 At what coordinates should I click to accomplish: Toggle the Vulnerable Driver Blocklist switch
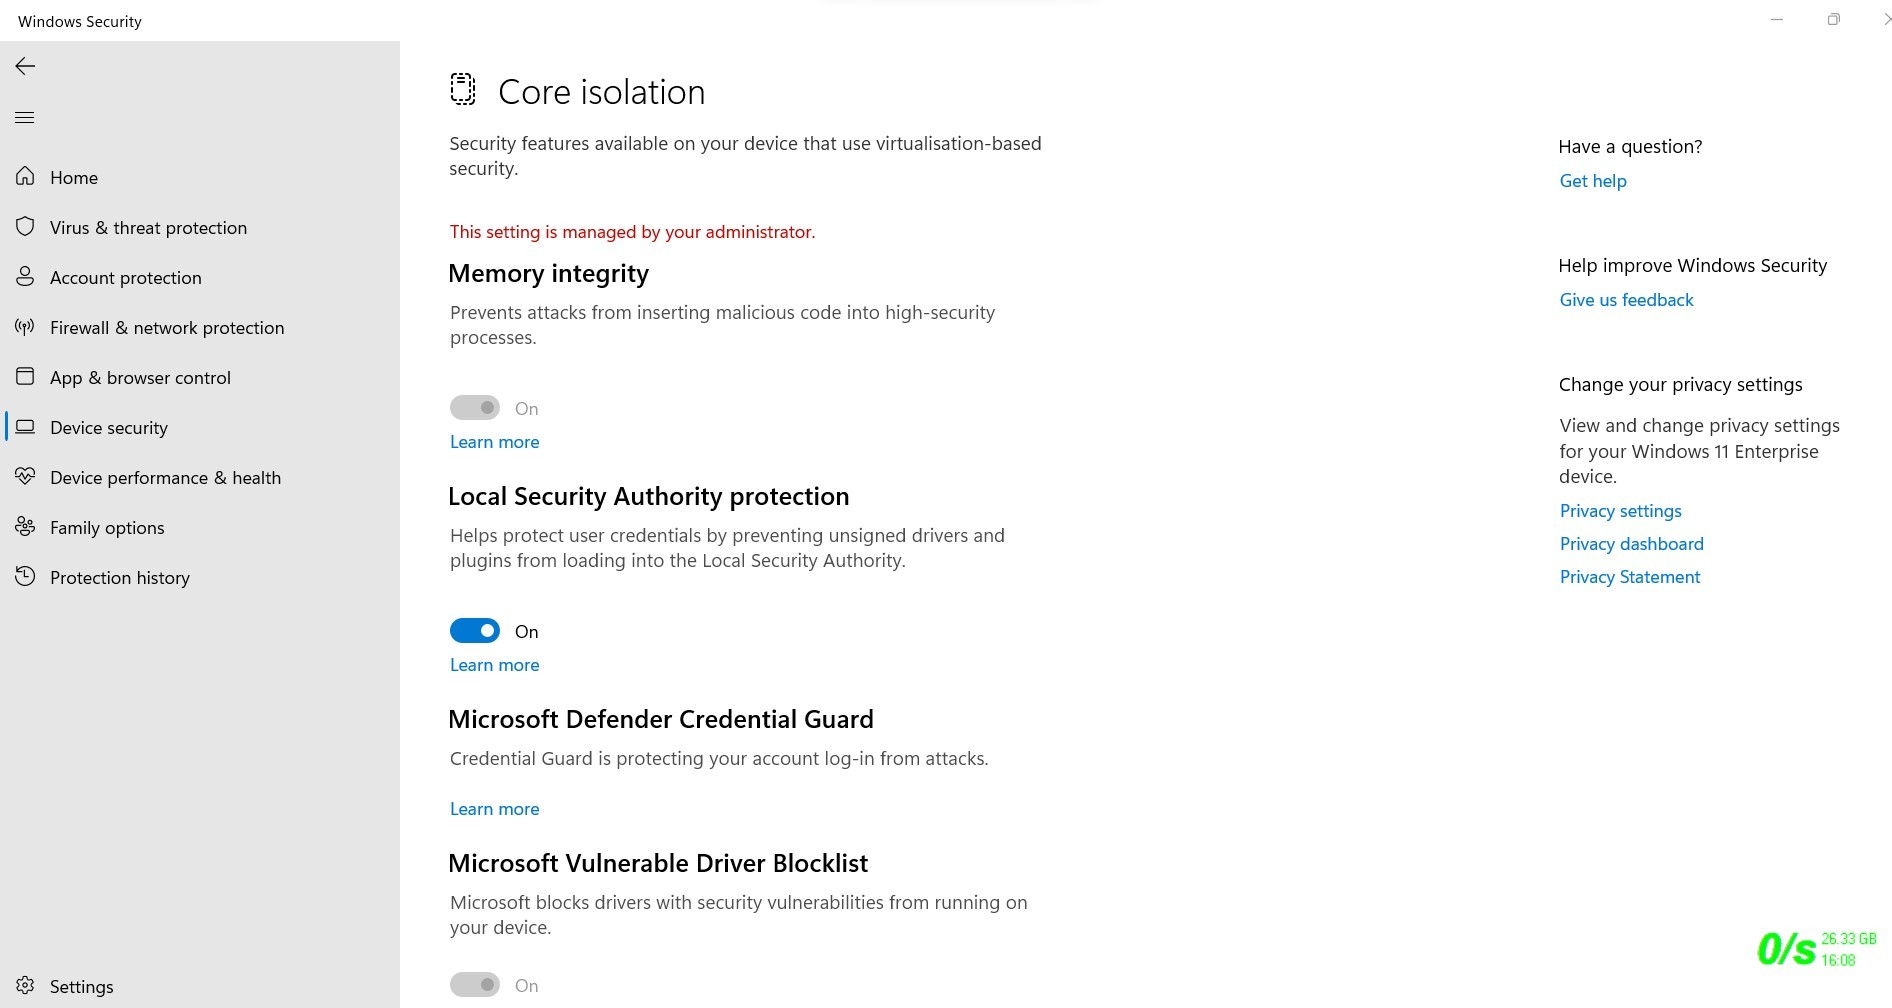[x=475, y=985]
